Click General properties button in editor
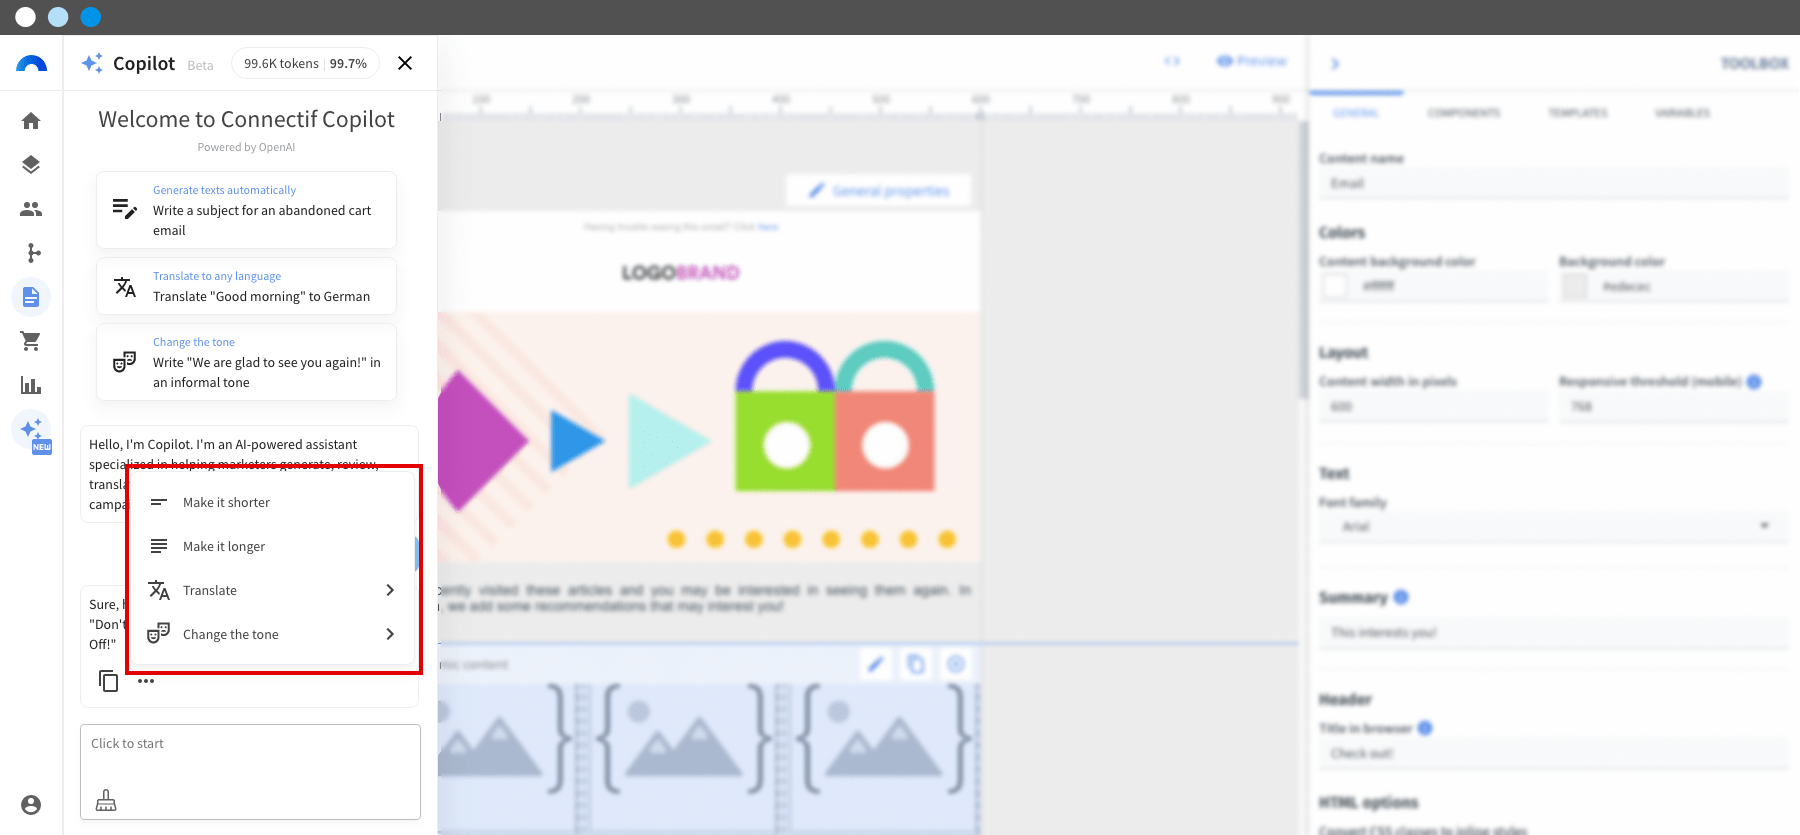Viewport: 1800px width, 835px height. coord(879,190)
